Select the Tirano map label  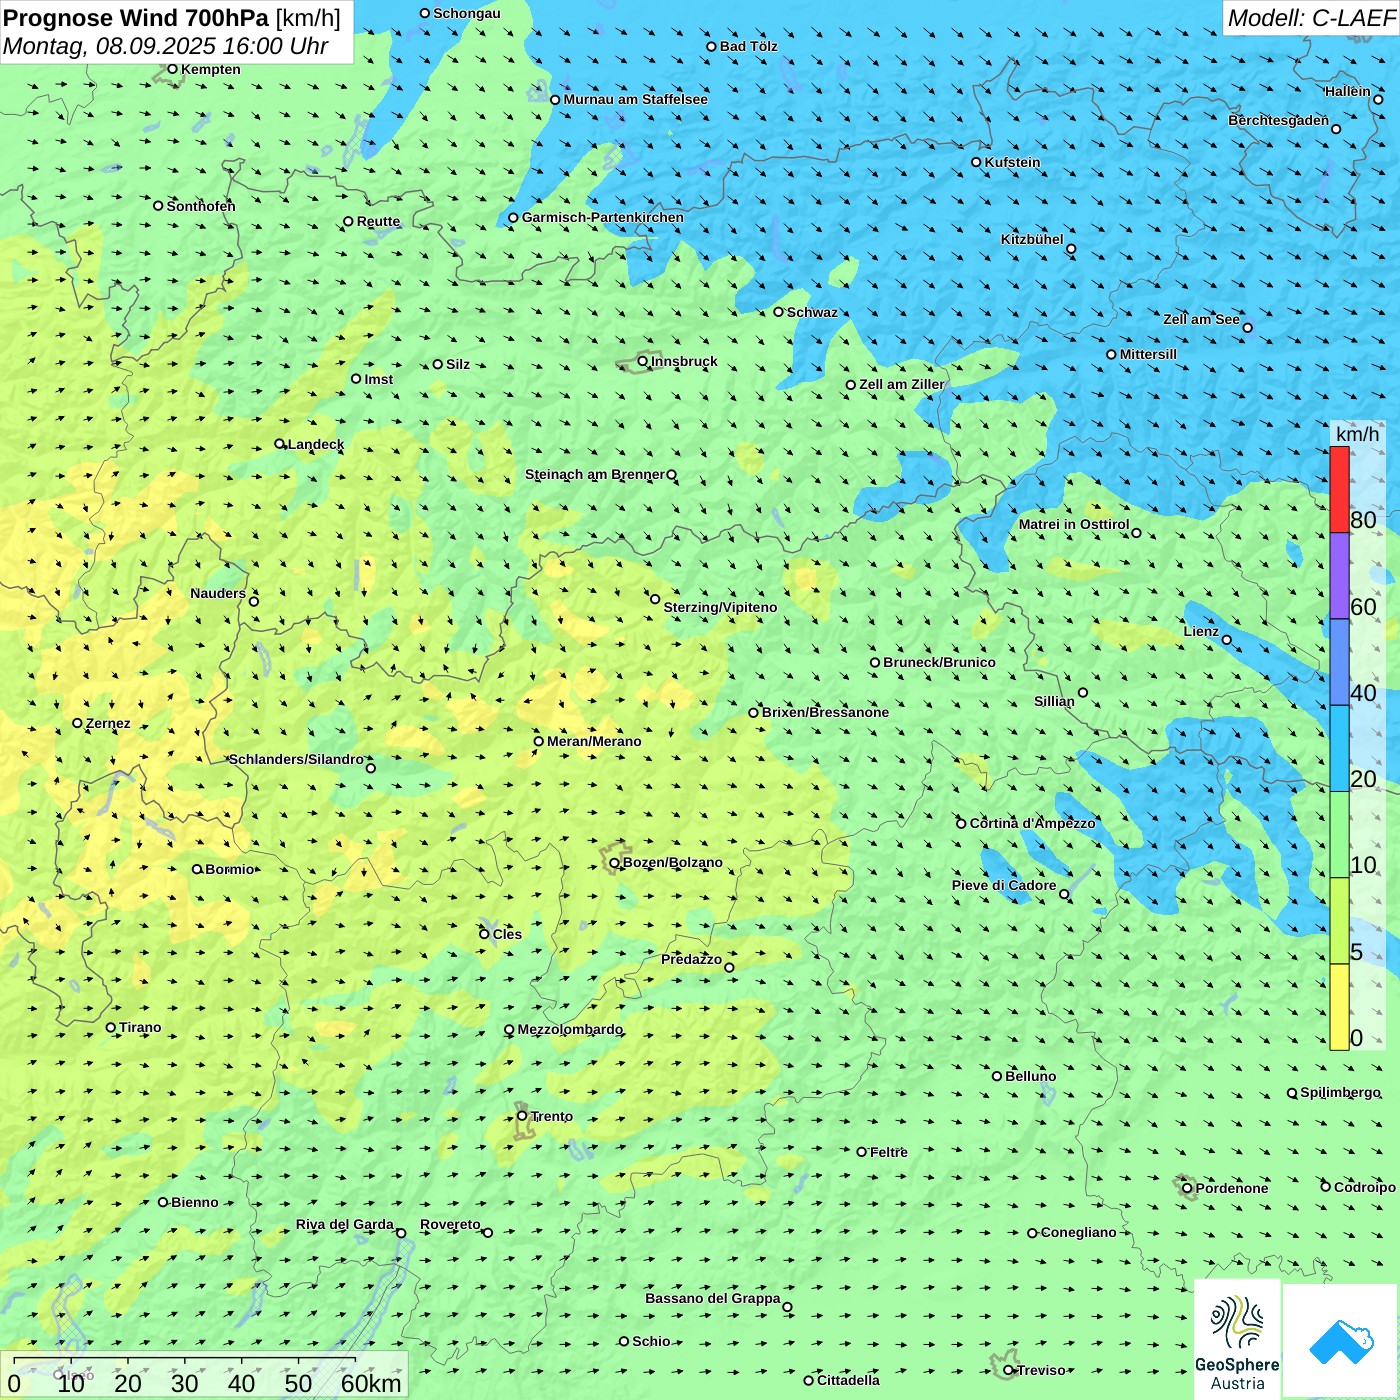pyautogui.click(x=140, y=1027)
